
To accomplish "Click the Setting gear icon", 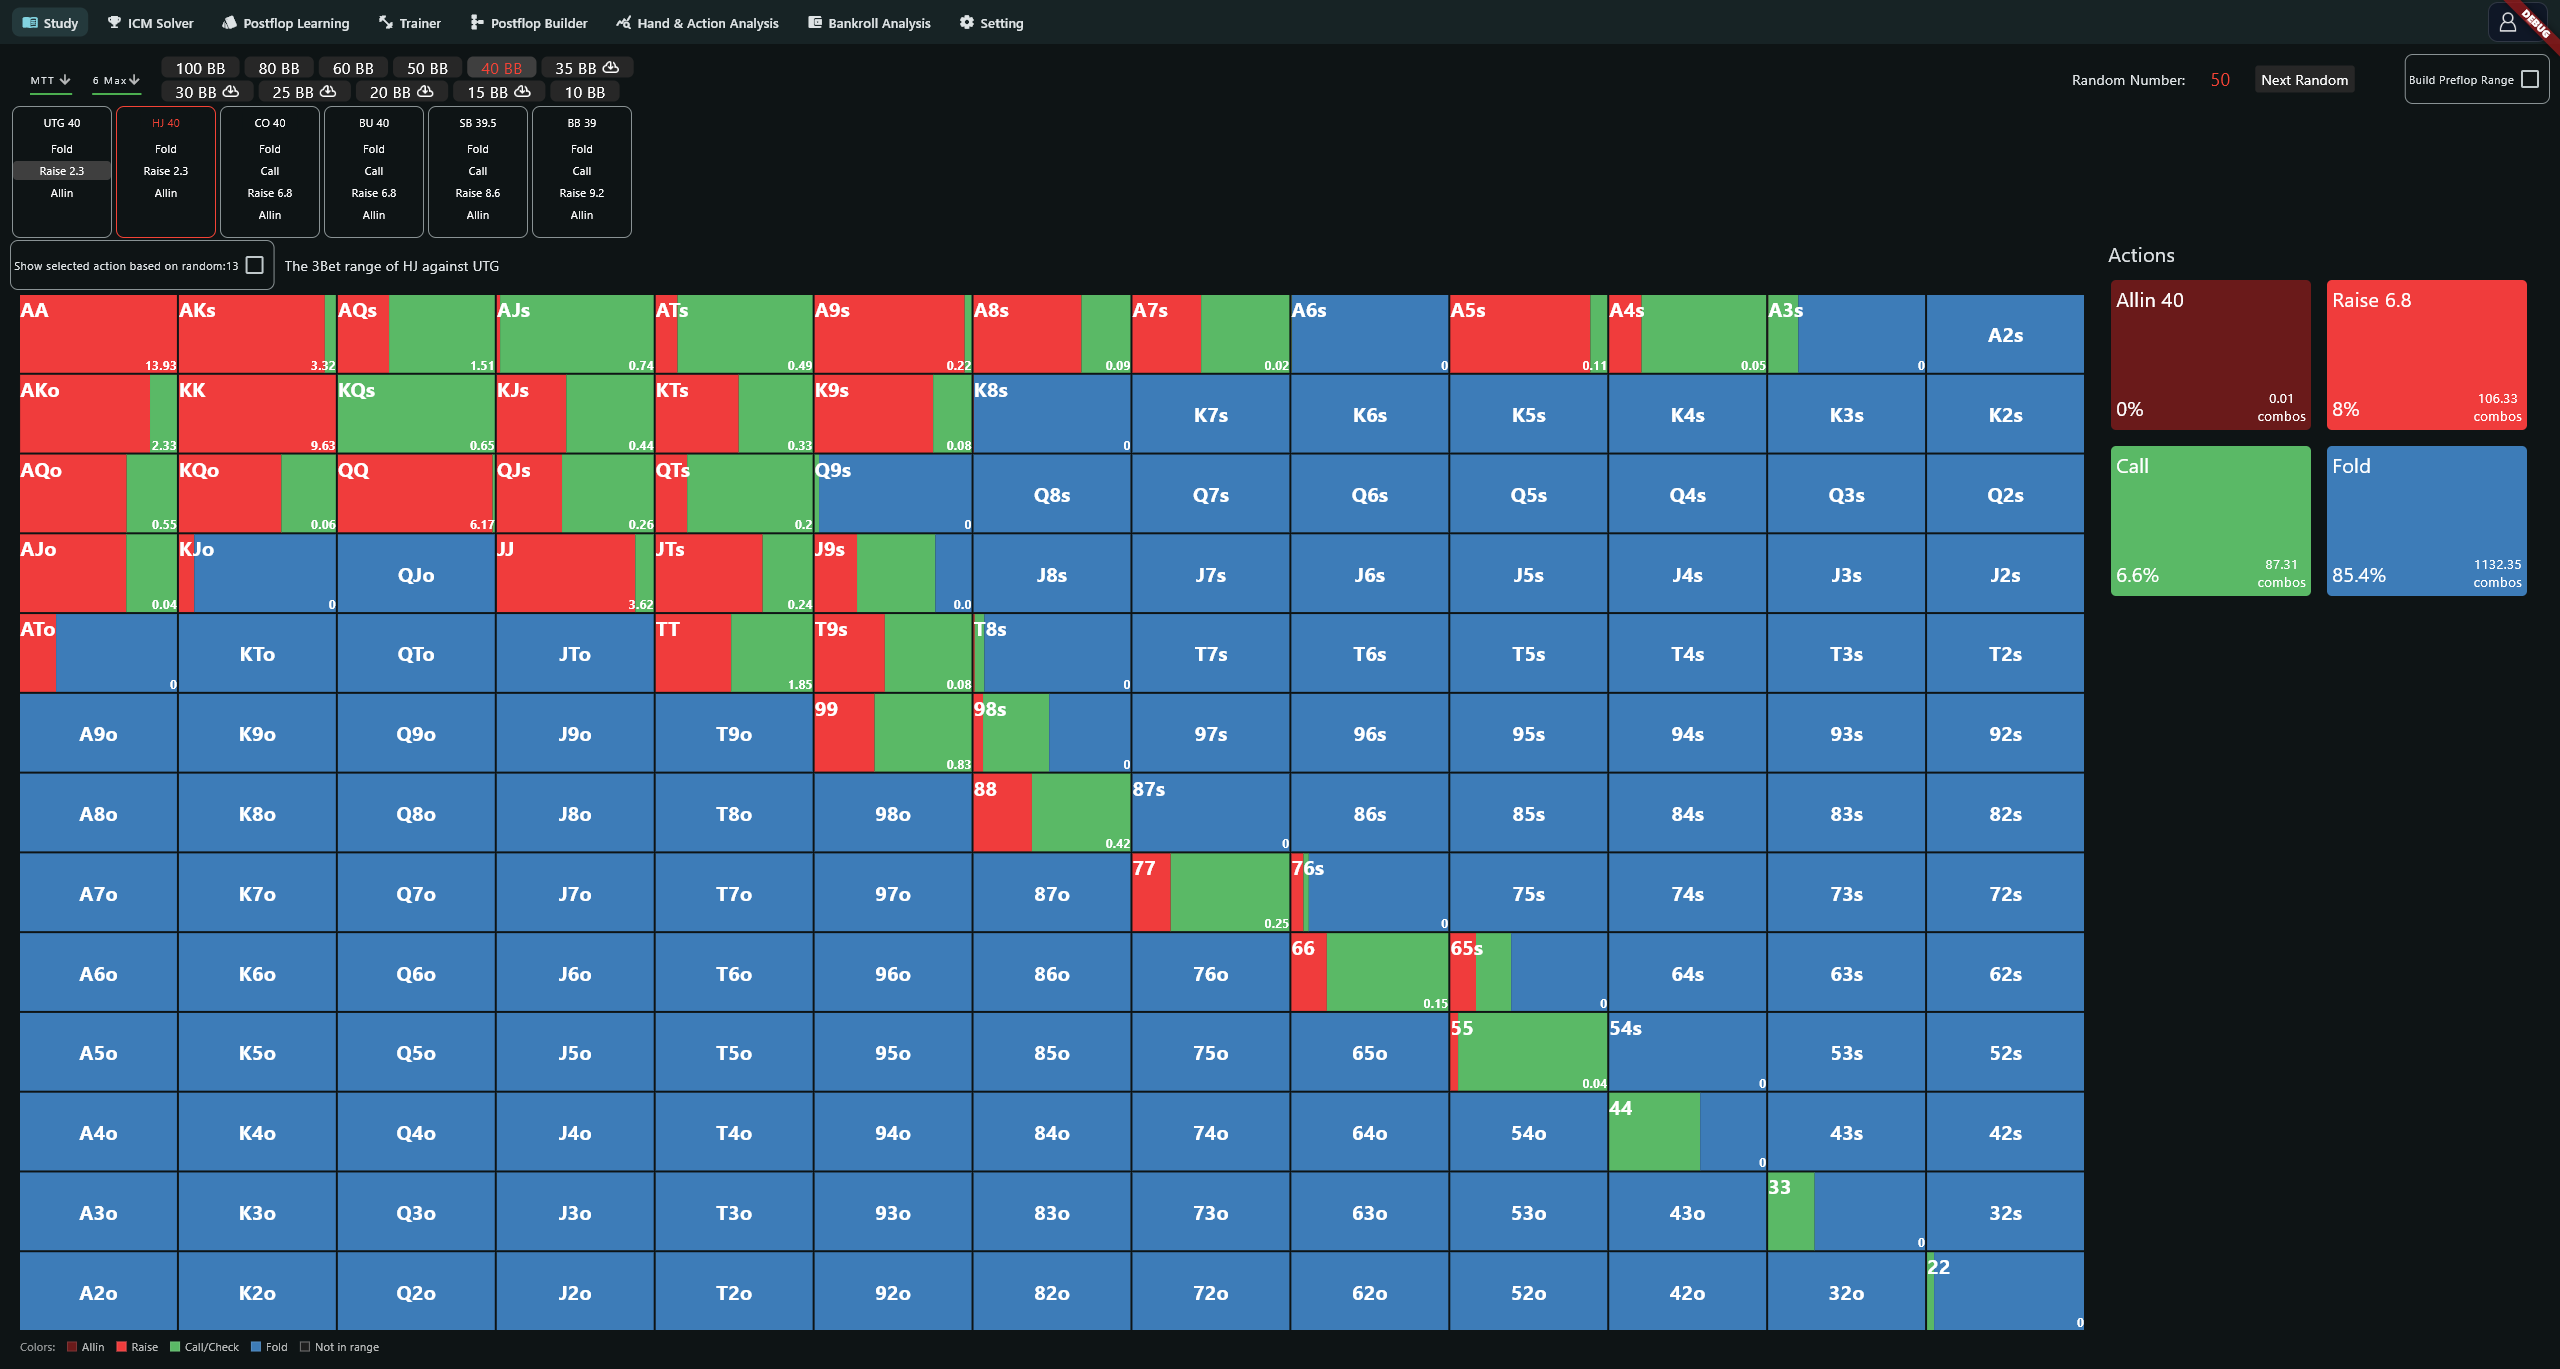I will point(967,22).
